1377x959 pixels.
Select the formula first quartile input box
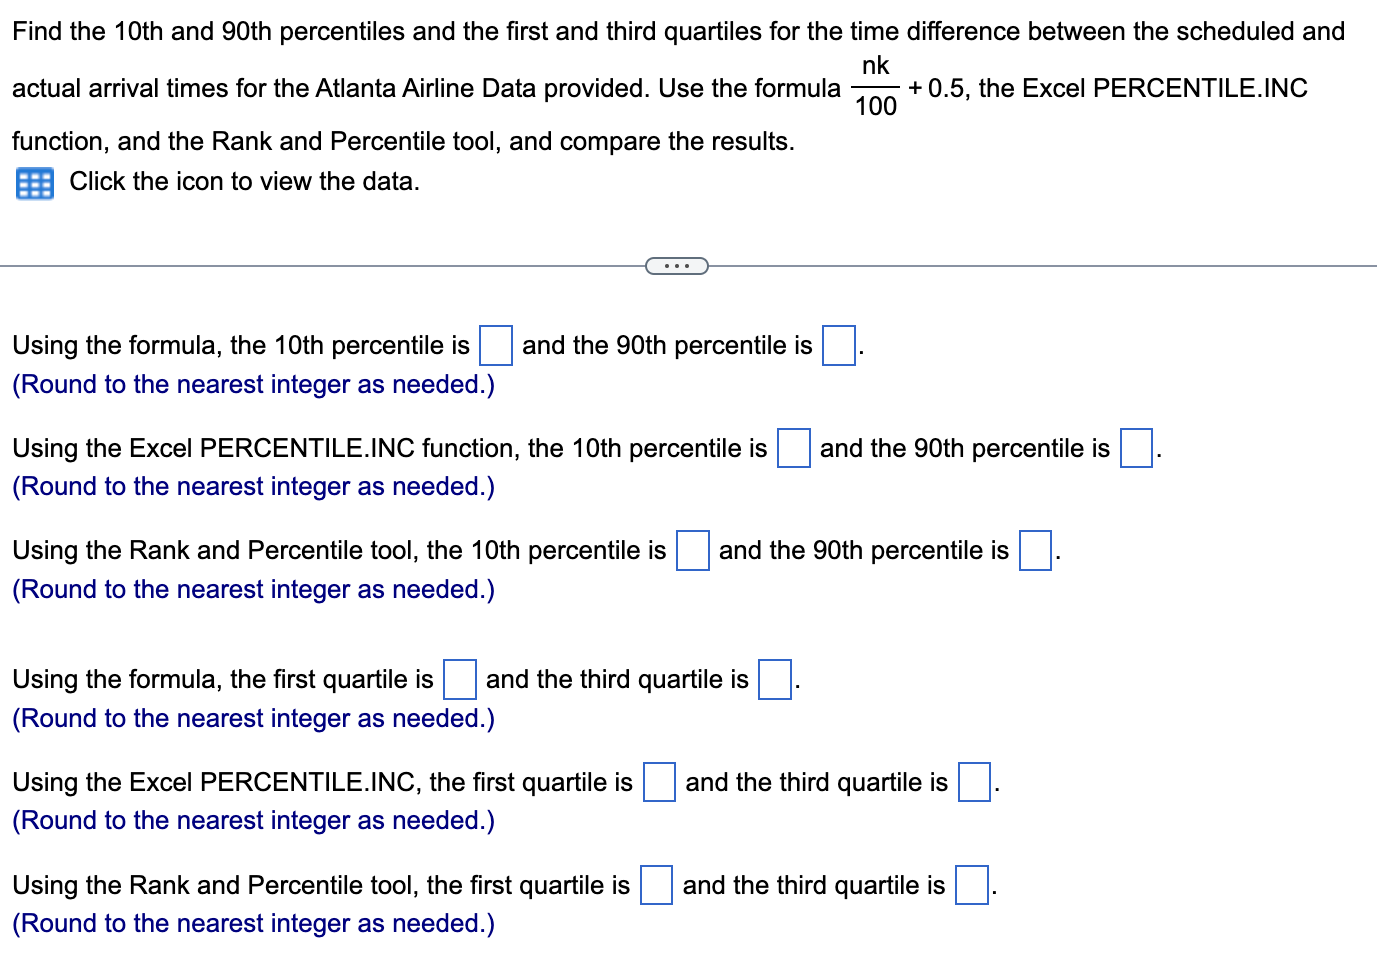click(x=458, y=679)
